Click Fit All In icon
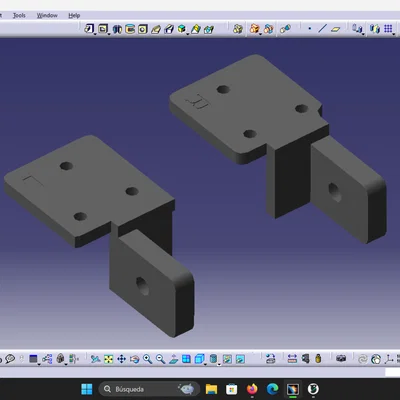 click(x=109, y=359)
